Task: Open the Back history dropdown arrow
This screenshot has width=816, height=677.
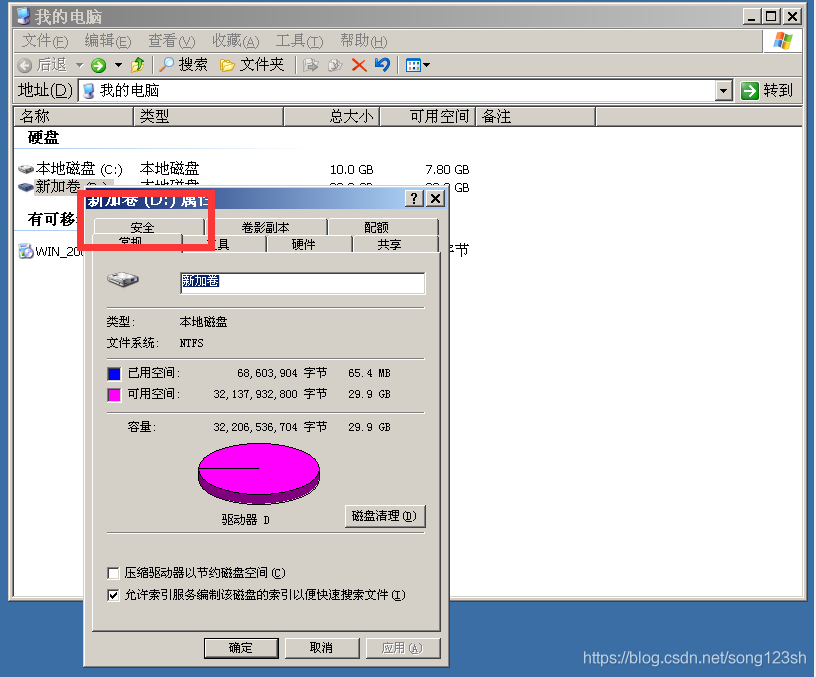Action: [x=80, y=66]
